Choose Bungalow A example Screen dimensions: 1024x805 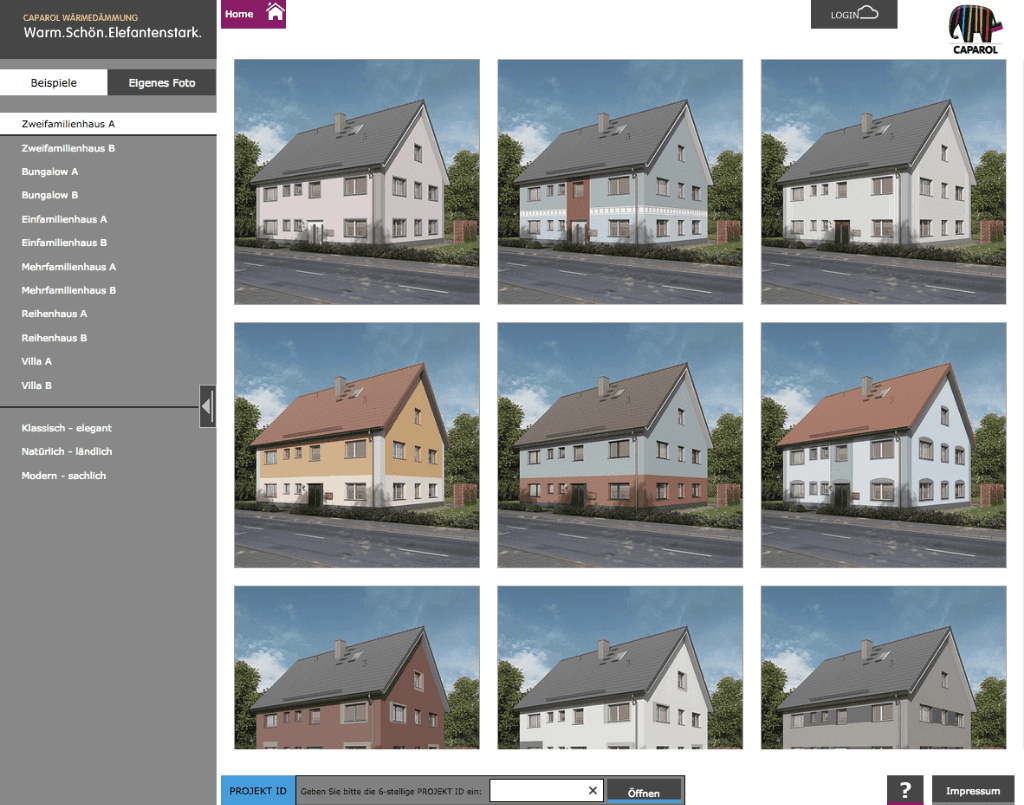coord(50,172)
